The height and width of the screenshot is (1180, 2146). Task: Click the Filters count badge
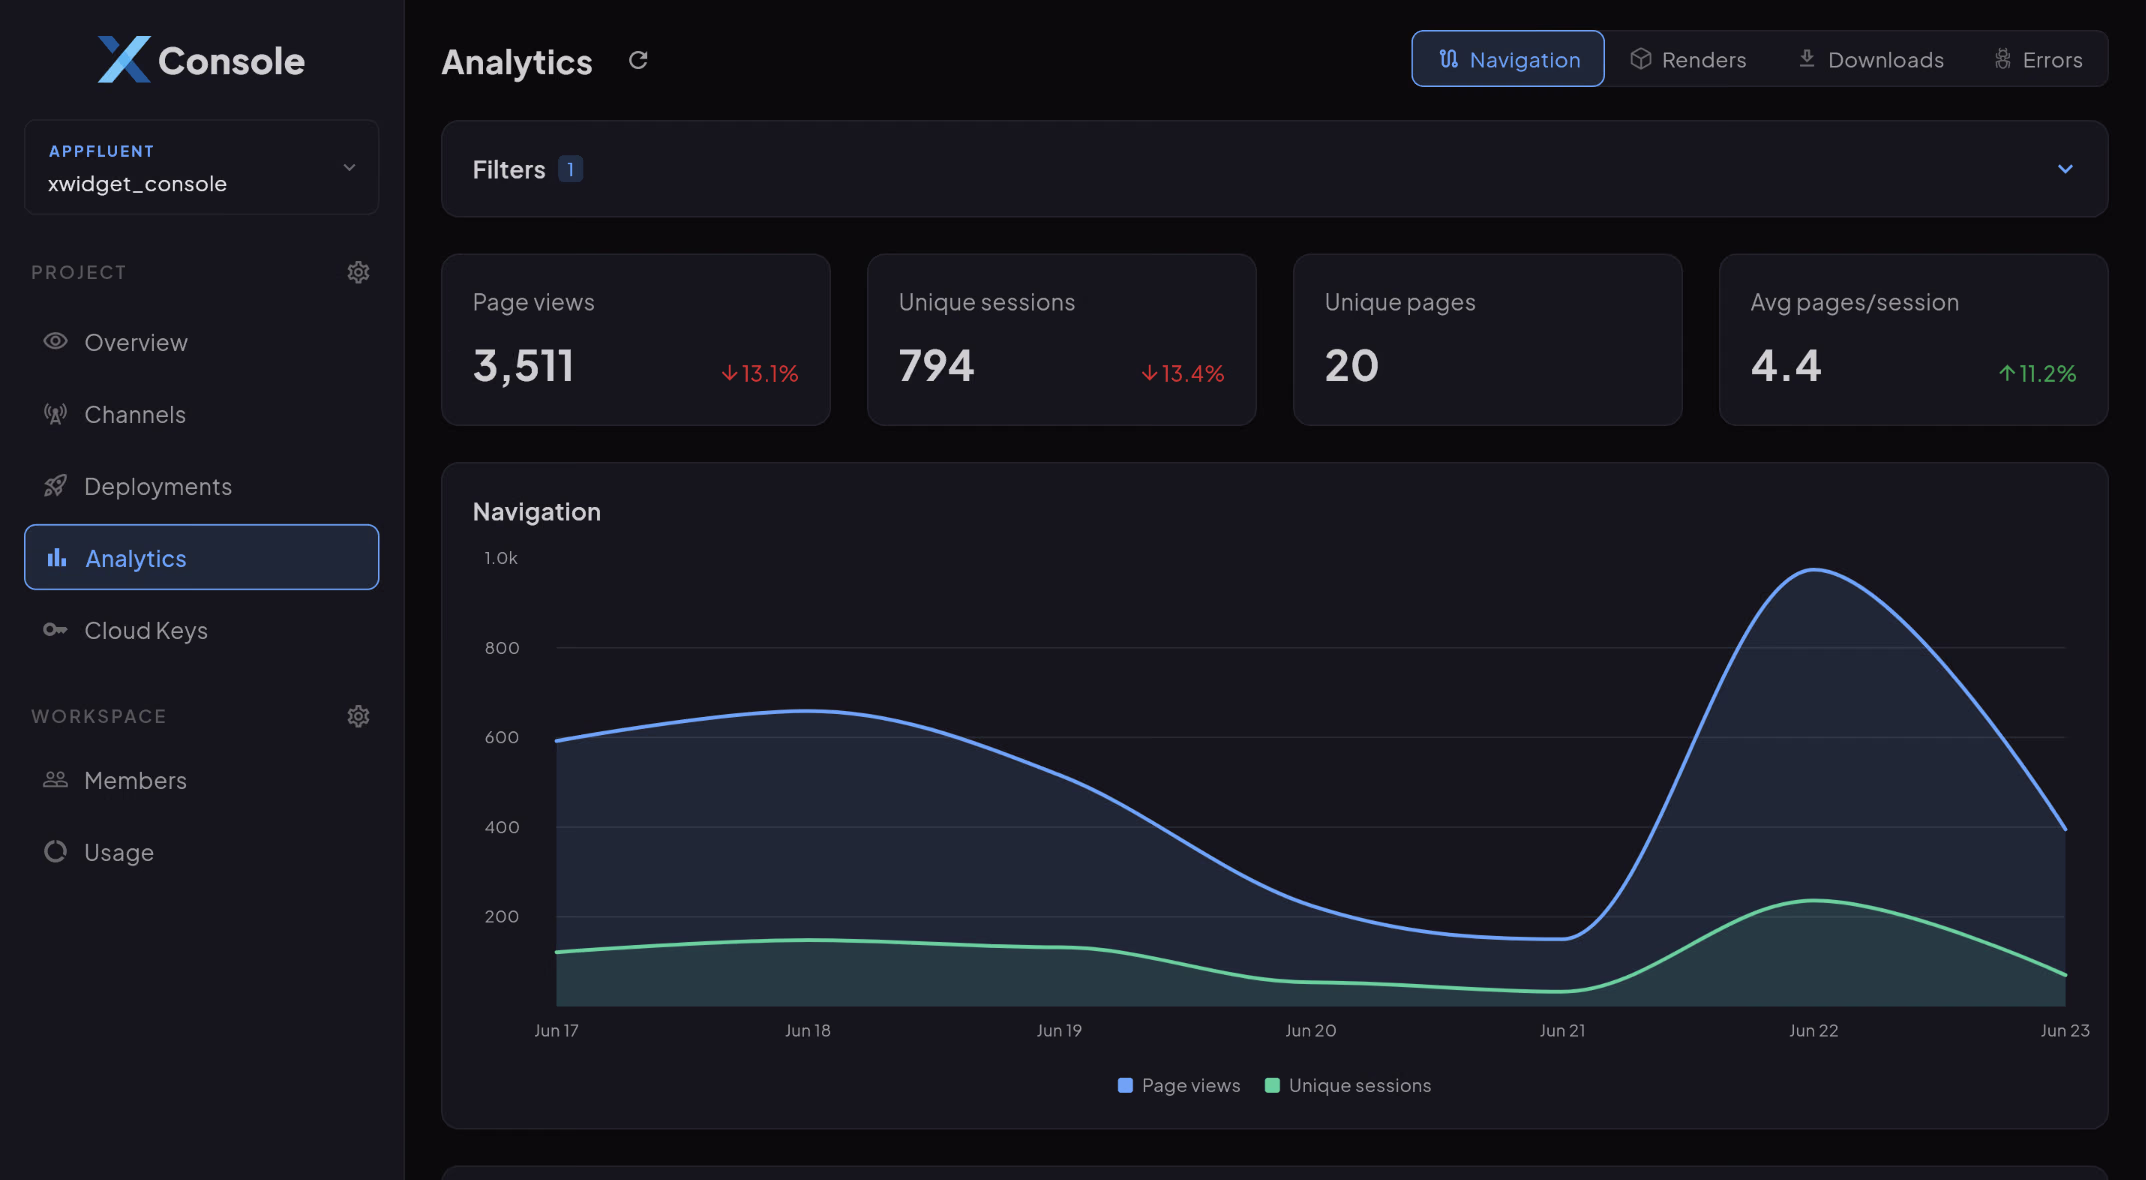(570, 169)
